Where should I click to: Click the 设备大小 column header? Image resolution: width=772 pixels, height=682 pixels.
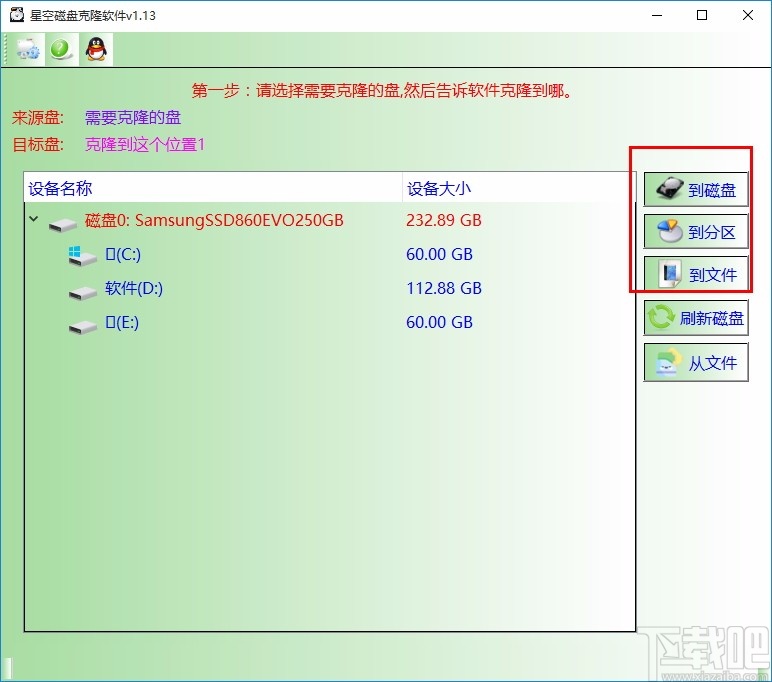518,188
